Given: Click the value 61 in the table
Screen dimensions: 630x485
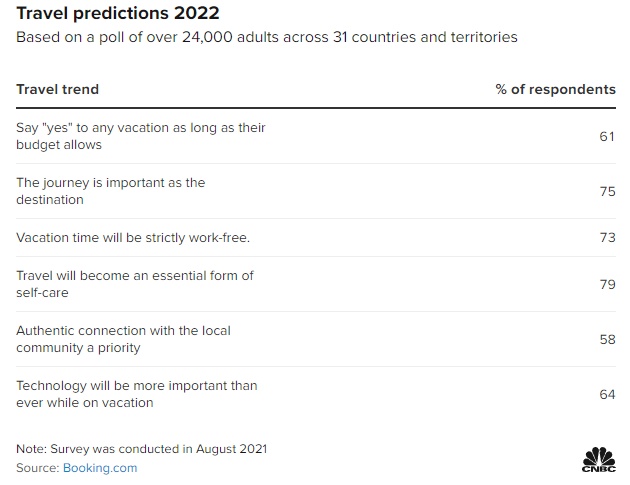Looking at the screenshot, I should pos(607,136).
